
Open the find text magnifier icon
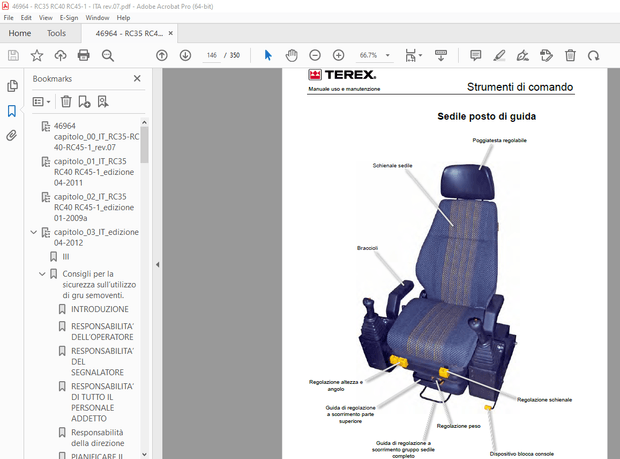click(x=108, y=56)
